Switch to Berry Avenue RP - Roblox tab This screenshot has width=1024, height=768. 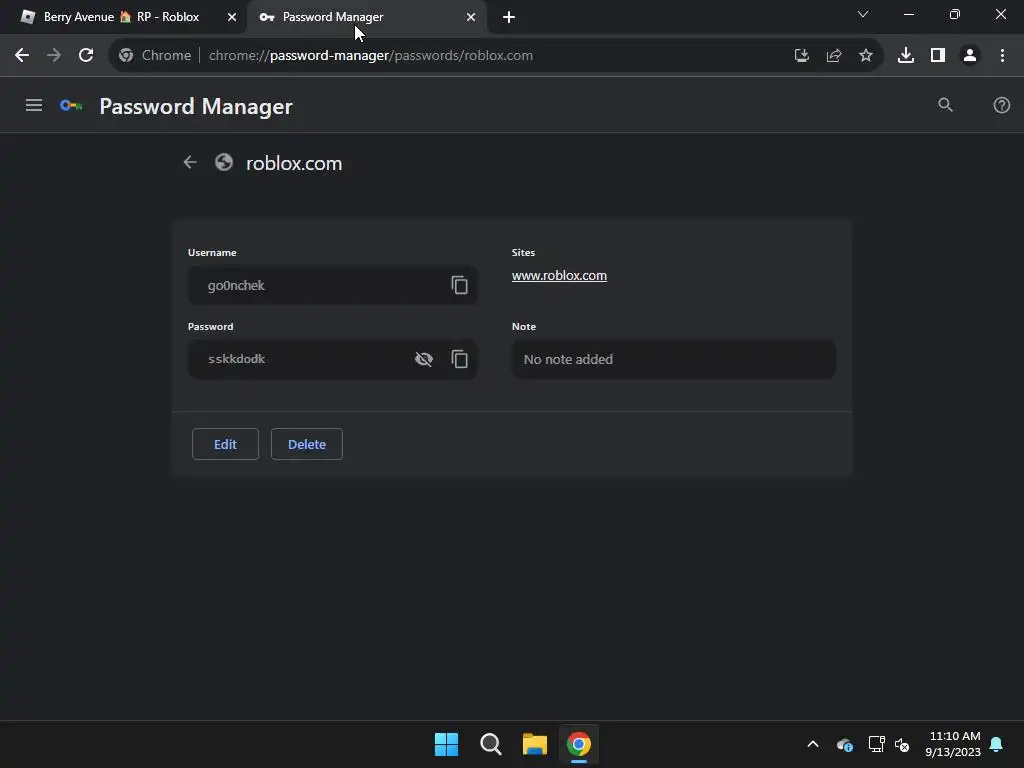(121, 17)
